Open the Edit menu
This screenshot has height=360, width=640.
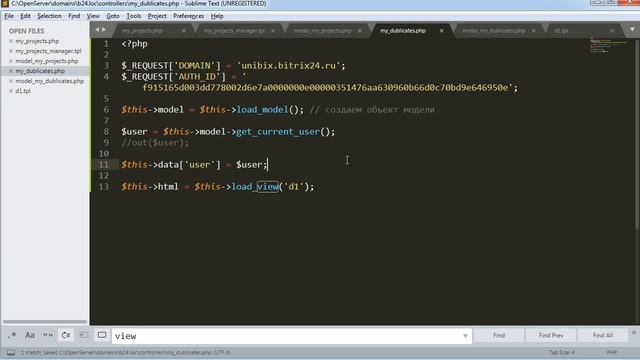(x=25, y=16)
